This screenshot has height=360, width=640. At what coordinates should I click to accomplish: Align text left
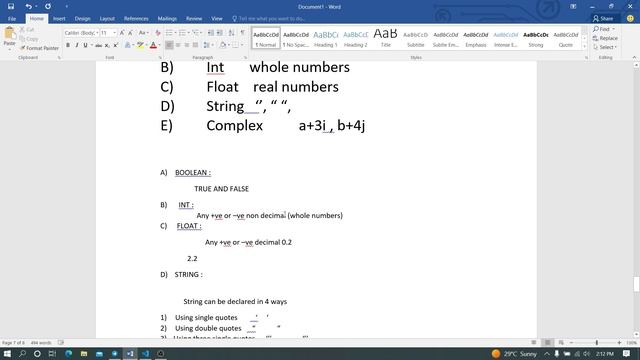[x=169, y=45]
